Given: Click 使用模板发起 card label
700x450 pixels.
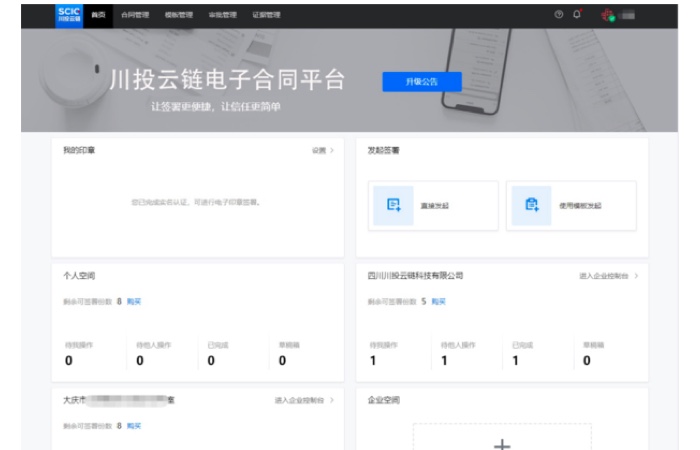Looking at the screenshot, I should [580, 206].
